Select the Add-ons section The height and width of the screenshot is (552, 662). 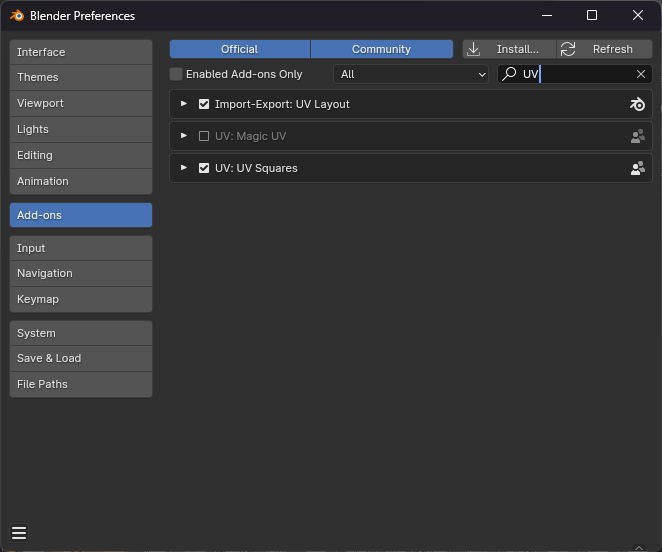click(x=81, y=215)
